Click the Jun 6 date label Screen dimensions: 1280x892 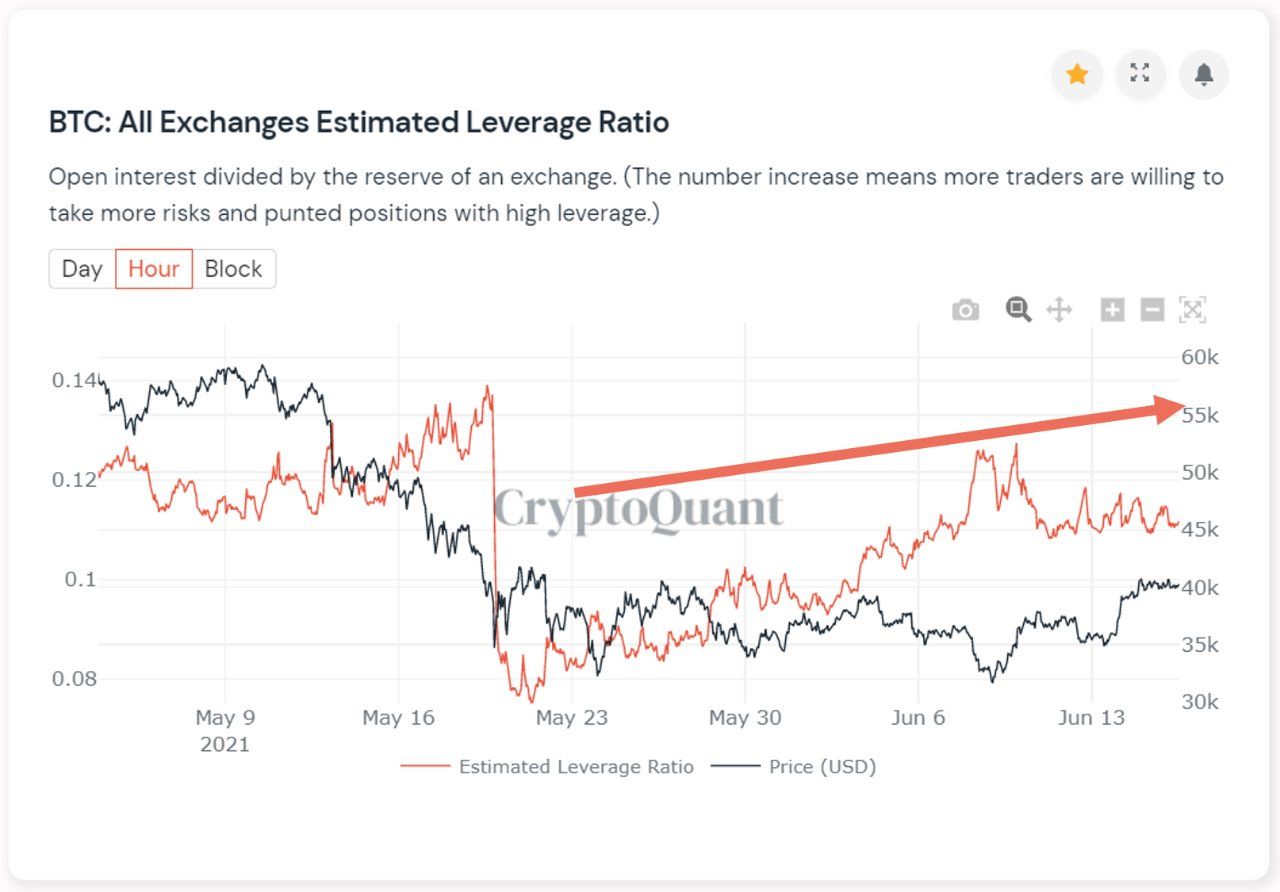click(918, 718)
